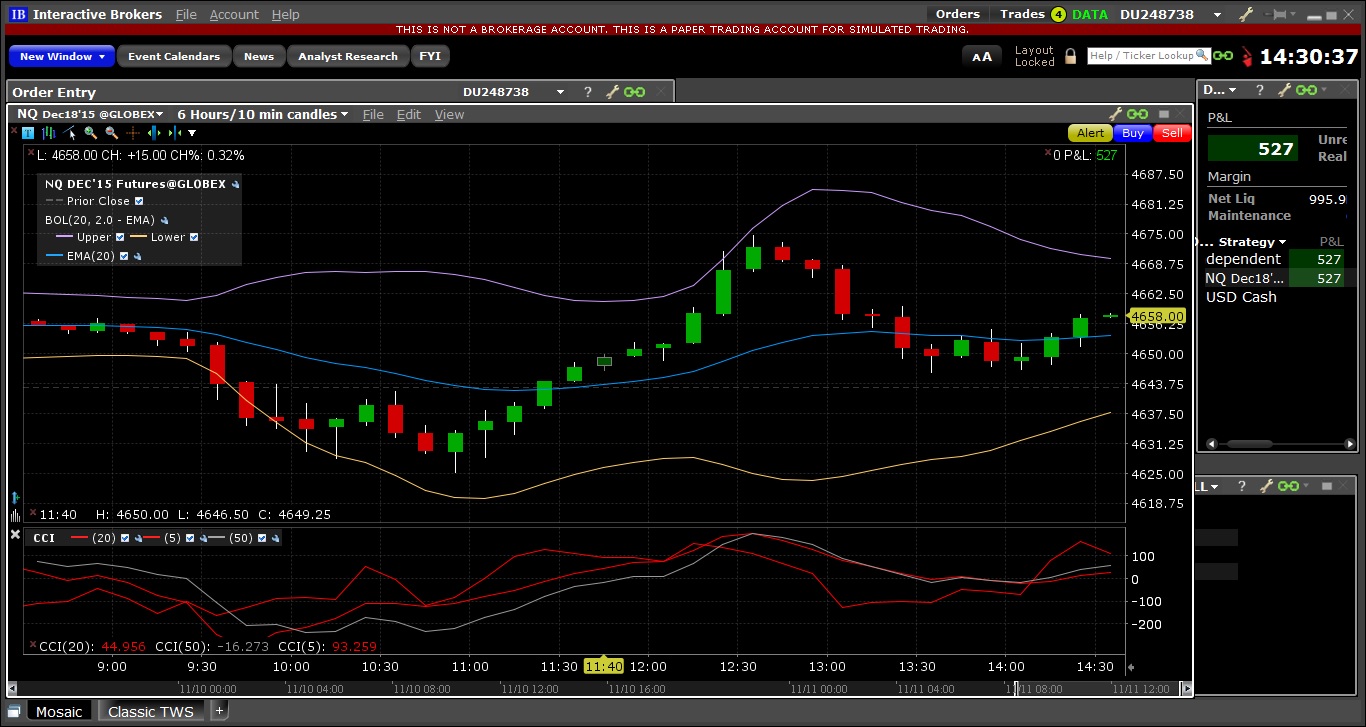
Task: Open the chart window's wrench settings
Action: tap(1117, 114)
